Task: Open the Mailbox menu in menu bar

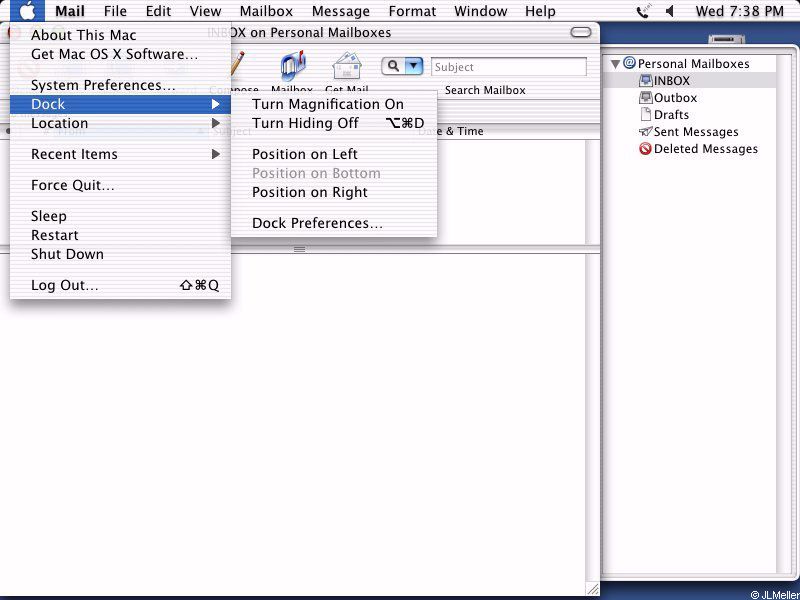Action: coord(266,11)
